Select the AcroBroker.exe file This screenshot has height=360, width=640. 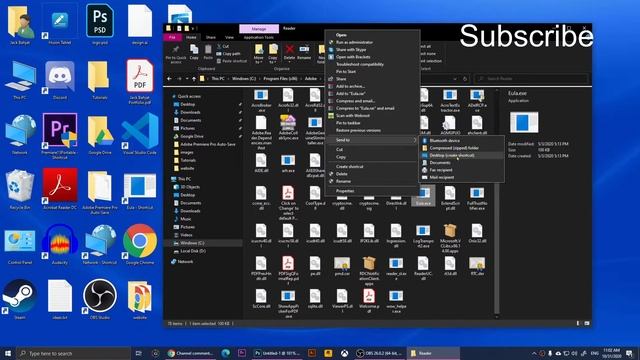point(261,100)
